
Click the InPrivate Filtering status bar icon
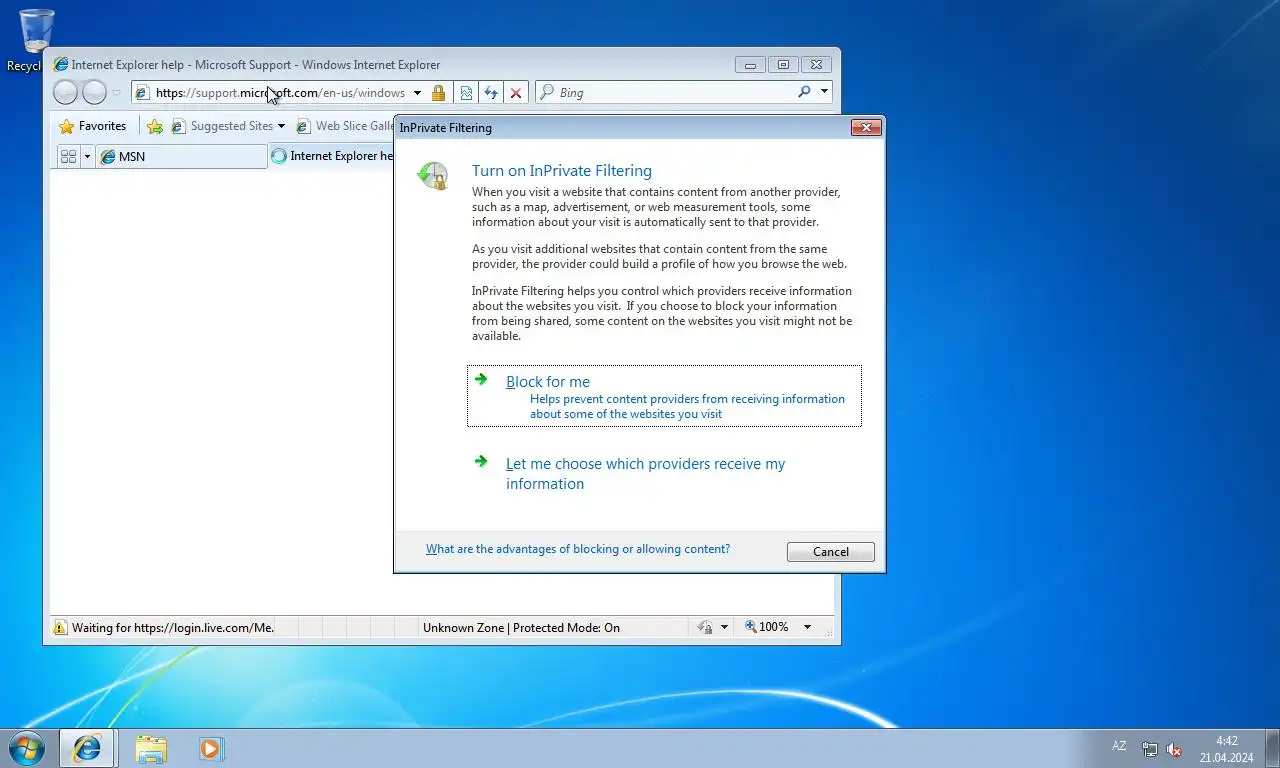[x=705, y=627]
